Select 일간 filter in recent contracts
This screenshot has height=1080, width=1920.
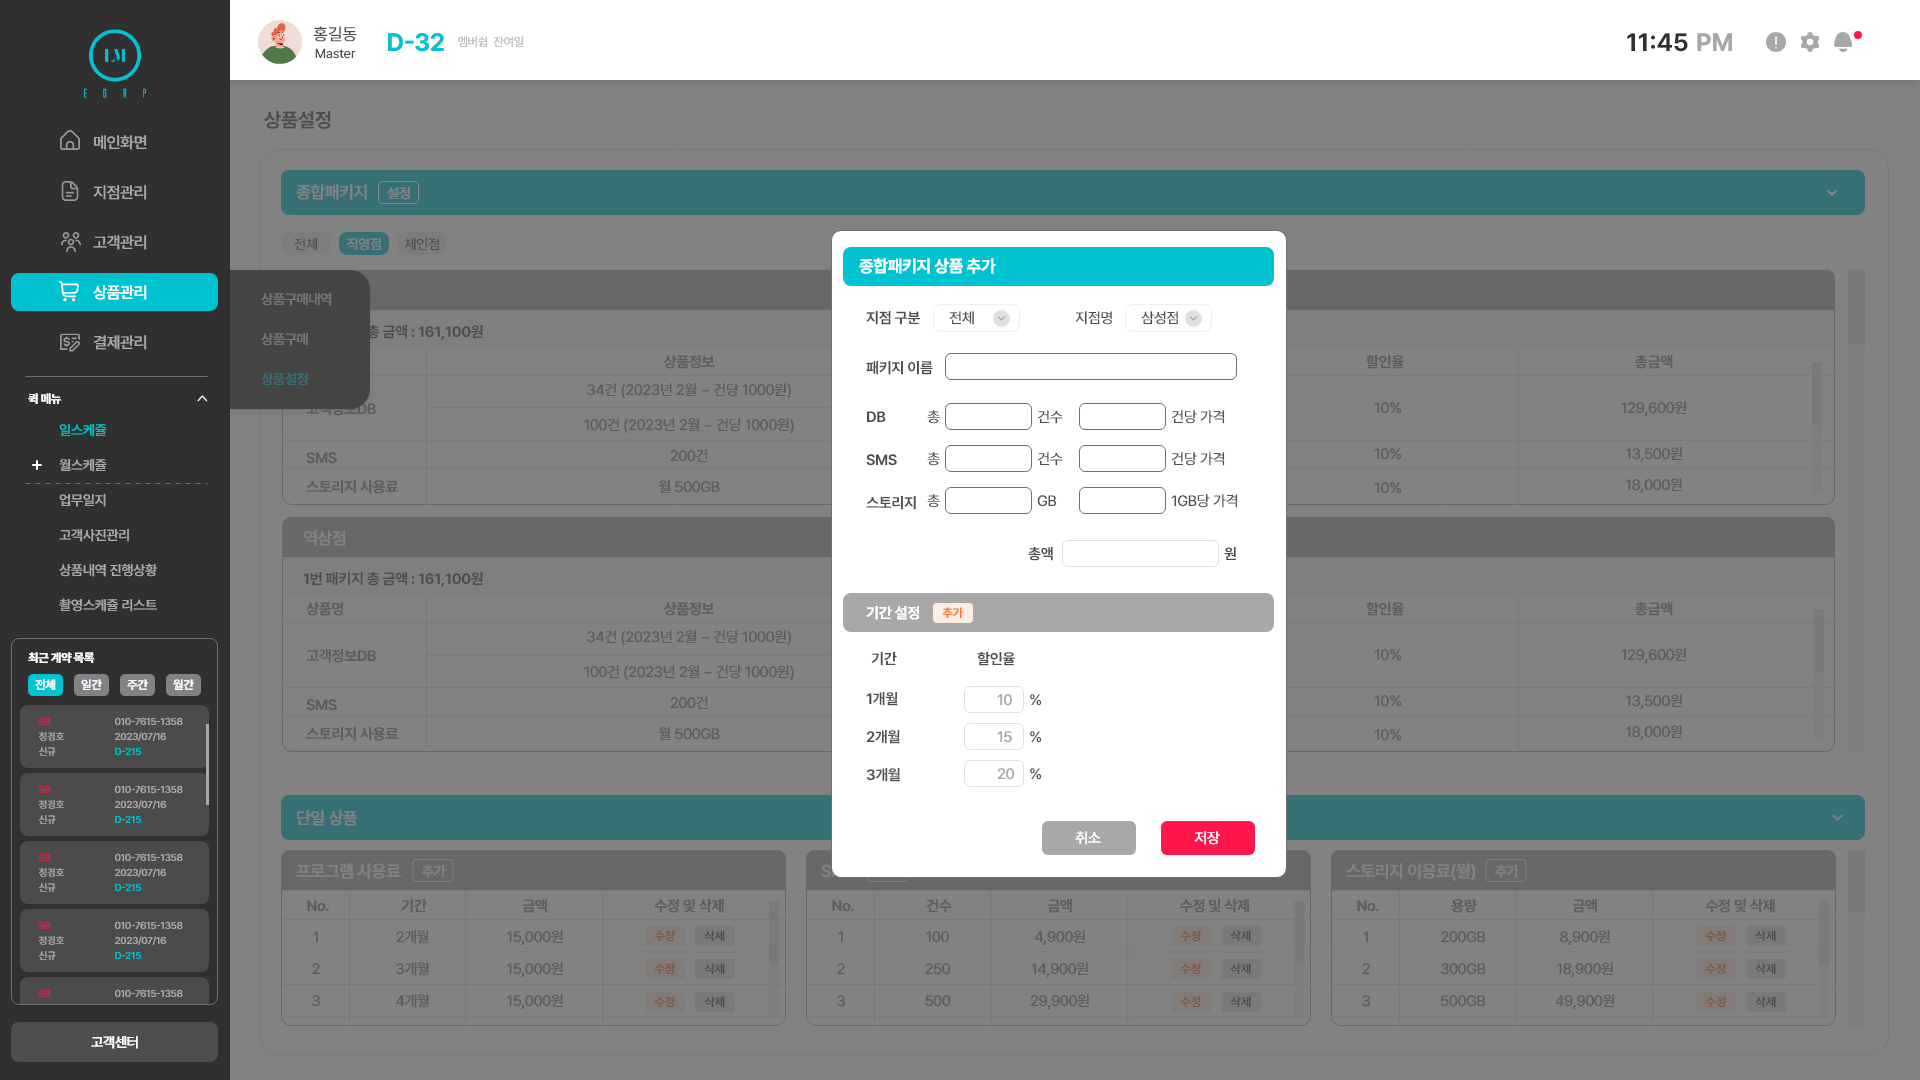coord(91,685)
